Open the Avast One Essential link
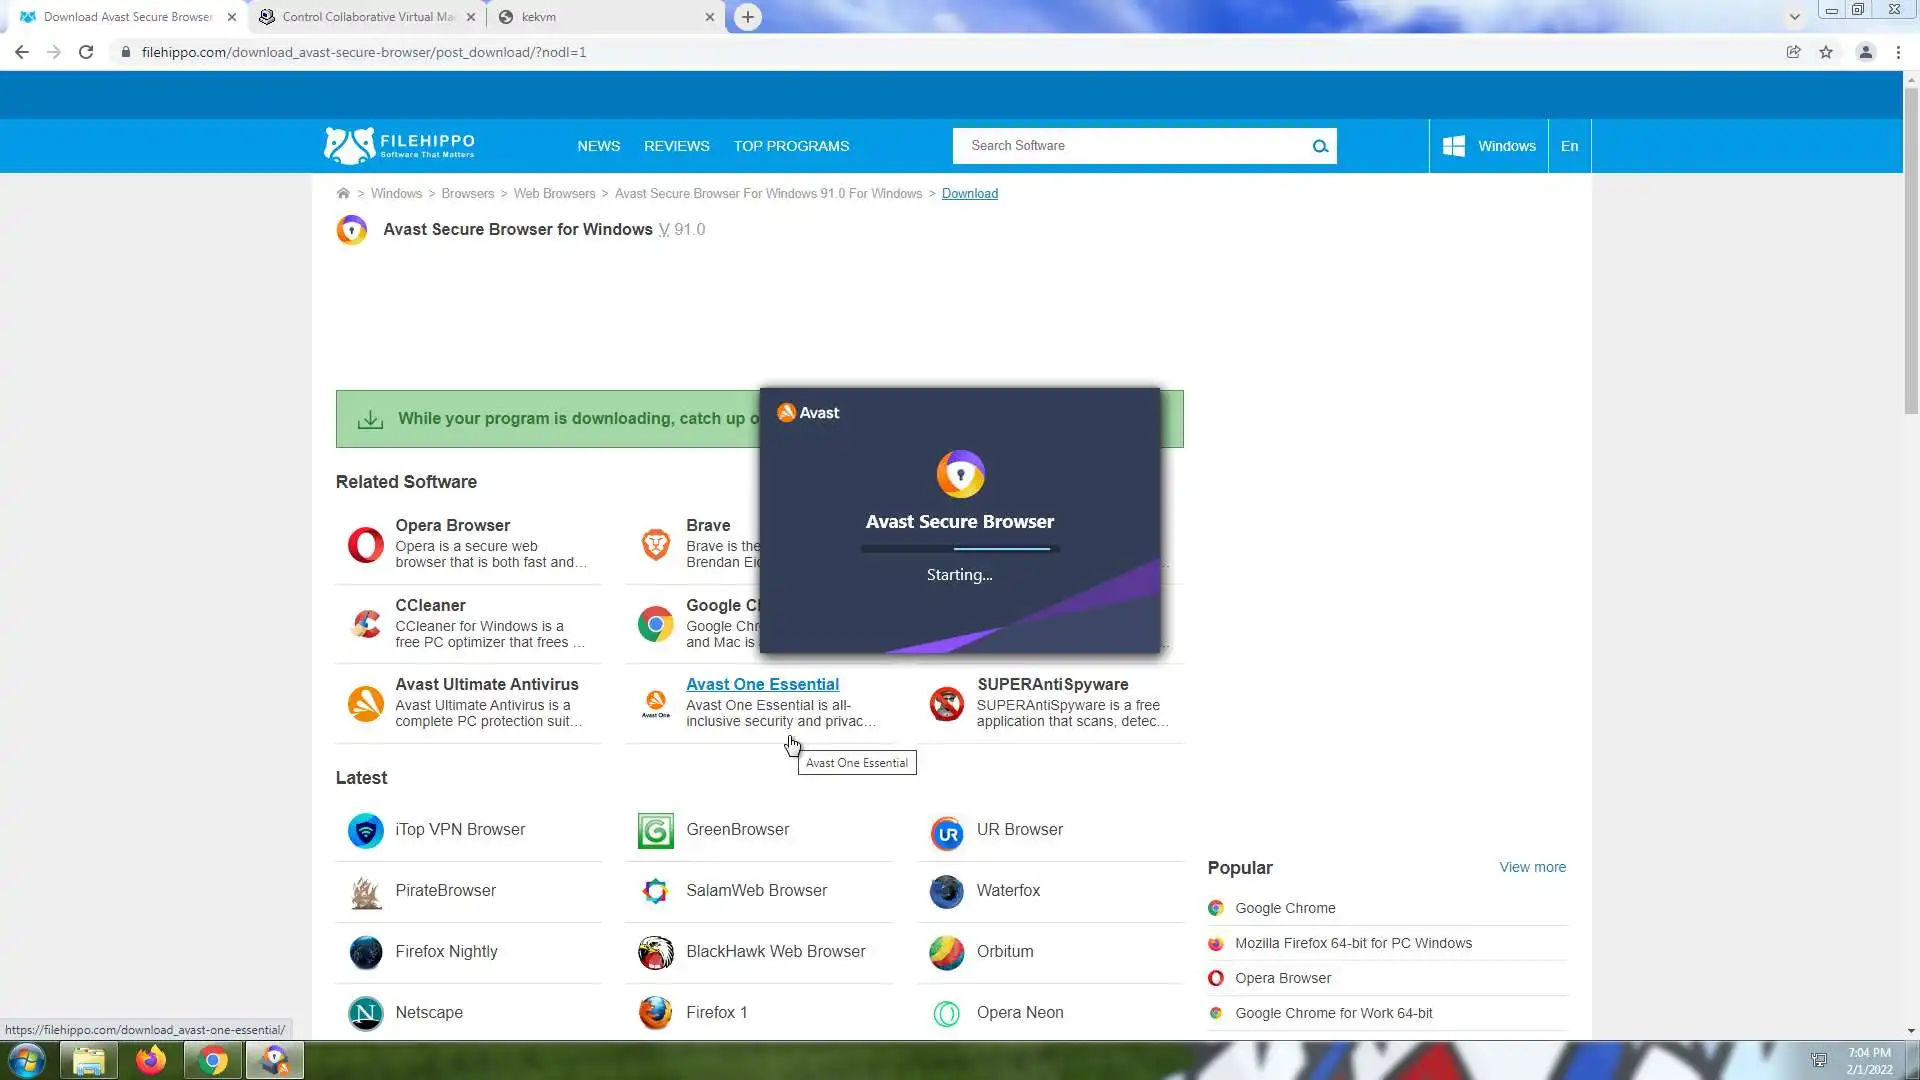The width and height of the screenshot is (1920, 1080). 762,684
